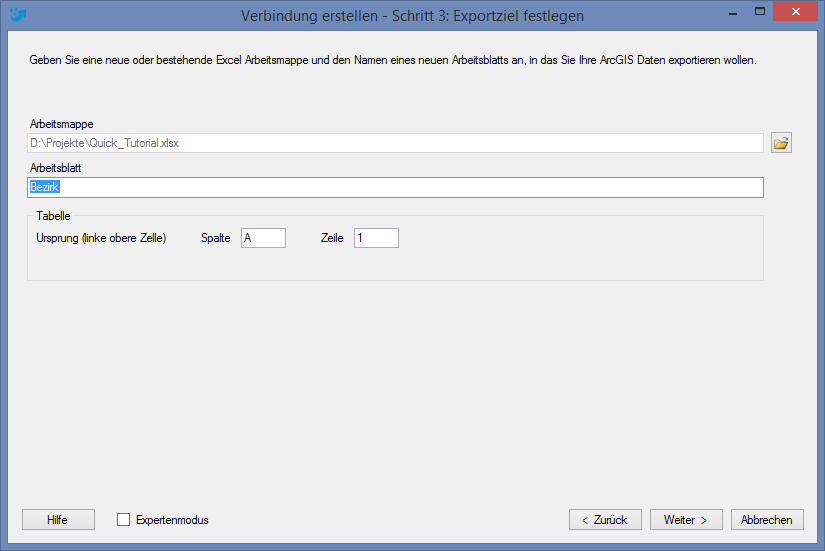Focus the Arbeitsmappe path field
This screenshot has width=825, height=551.
click(x=395, y=143)
